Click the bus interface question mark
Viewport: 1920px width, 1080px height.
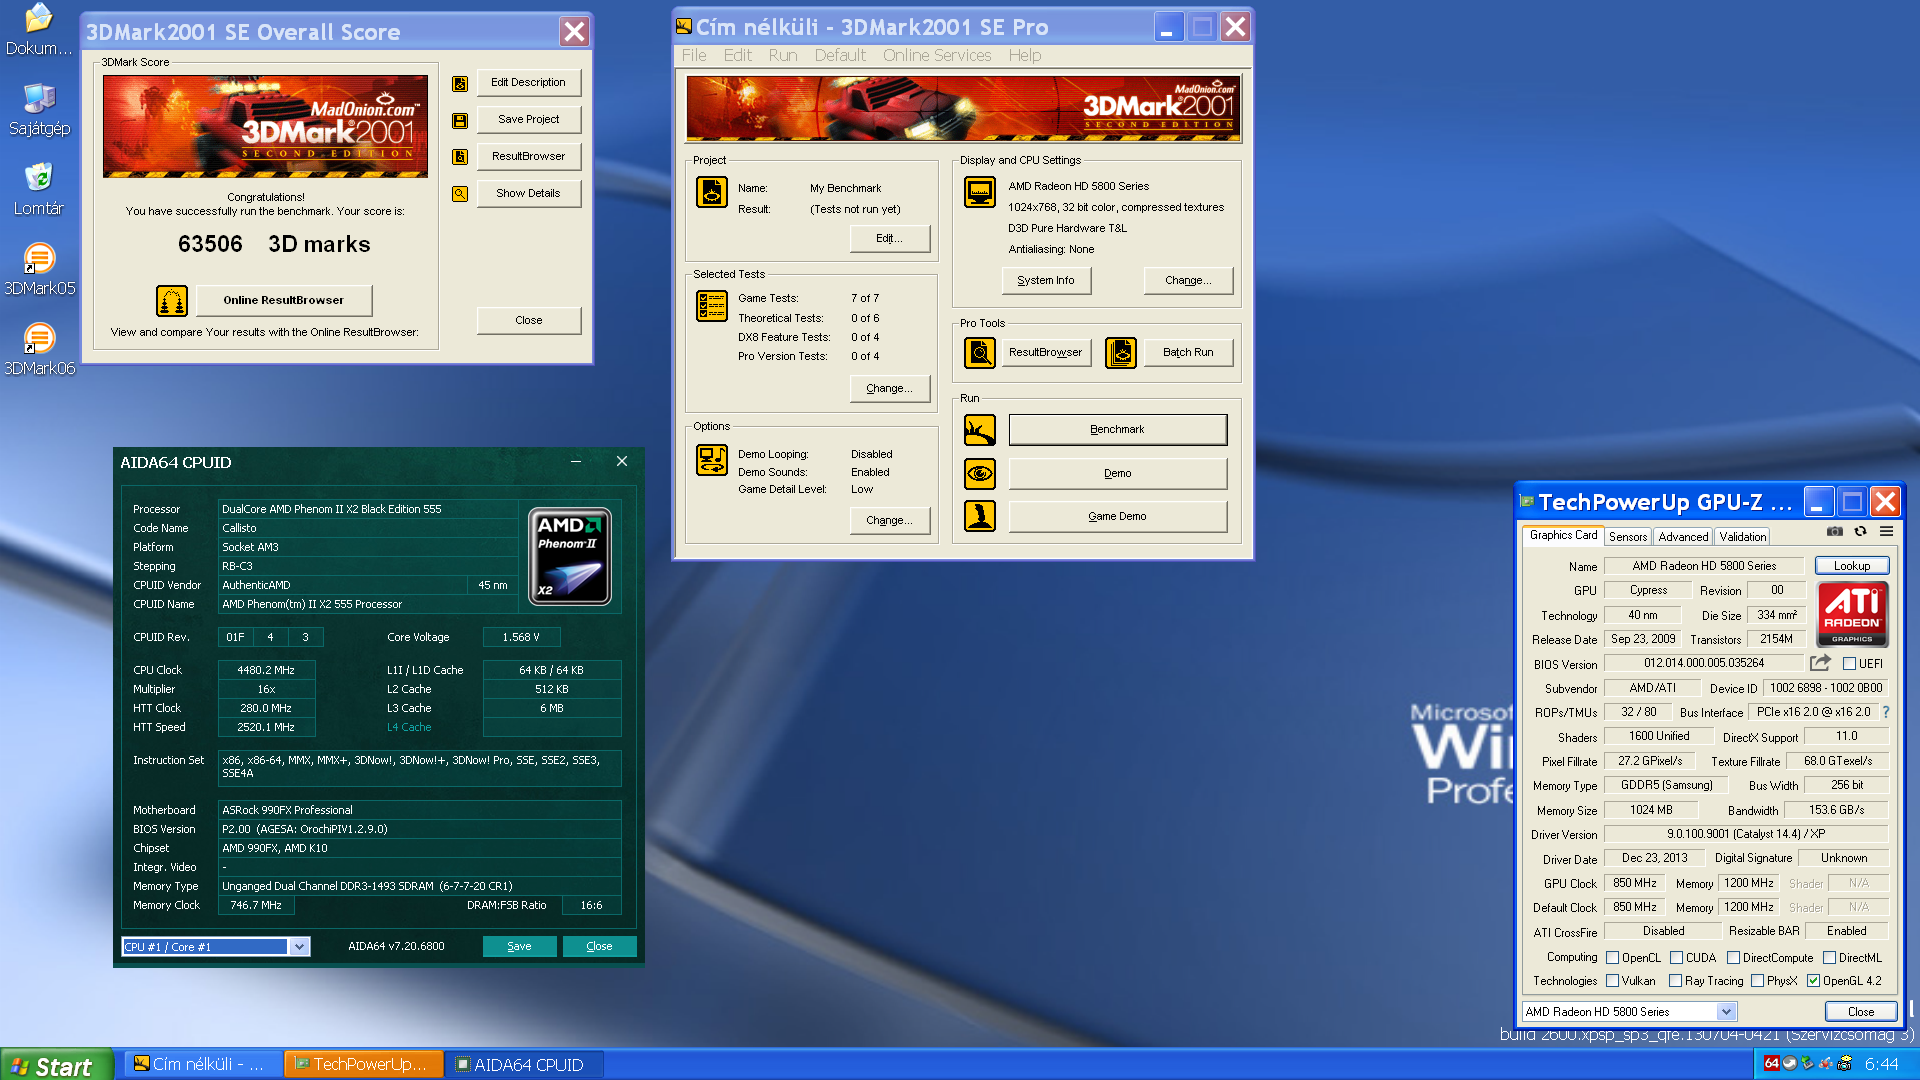point(1886,712)
